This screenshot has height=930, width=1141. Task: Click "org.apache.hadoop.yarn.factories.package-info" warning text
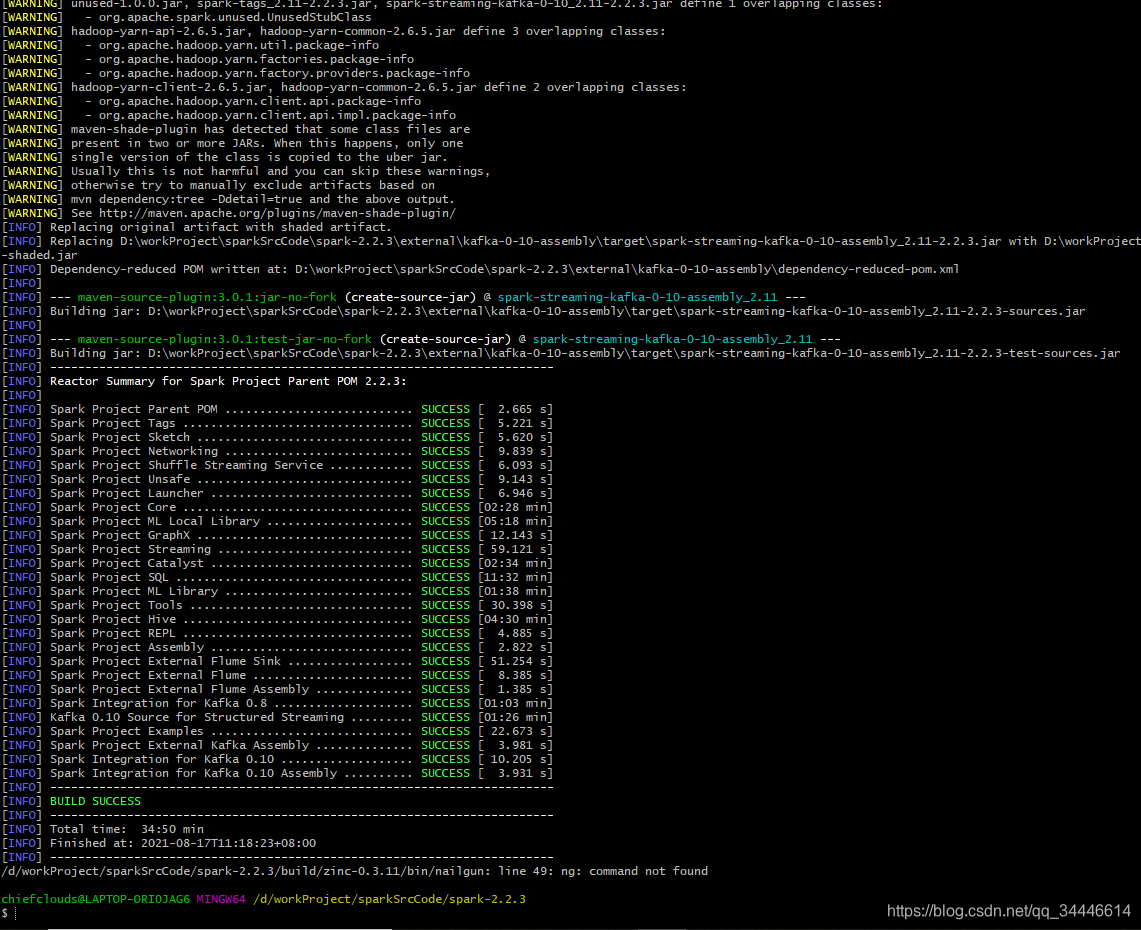(256, 59)
